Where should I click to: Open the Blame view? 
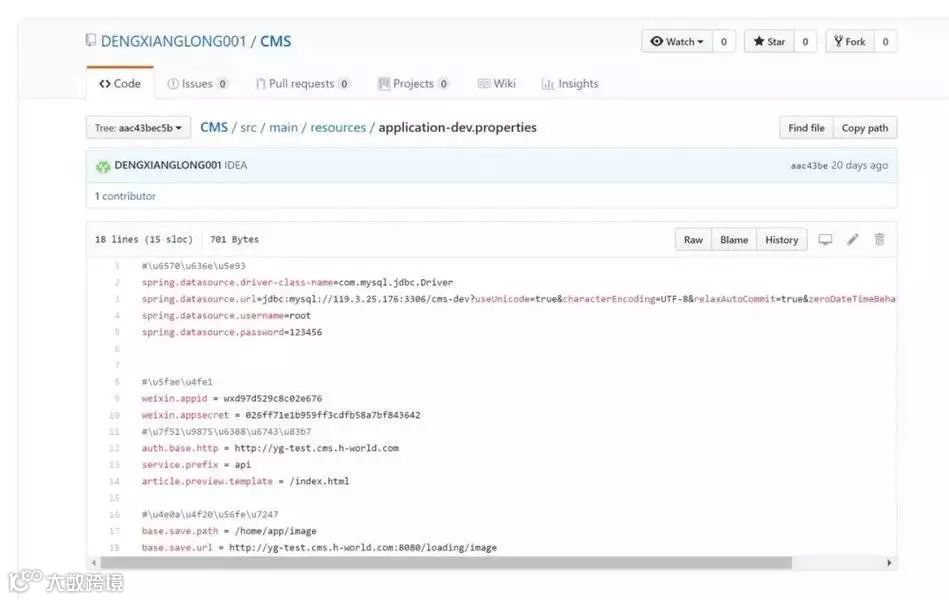tap(734, 240)
